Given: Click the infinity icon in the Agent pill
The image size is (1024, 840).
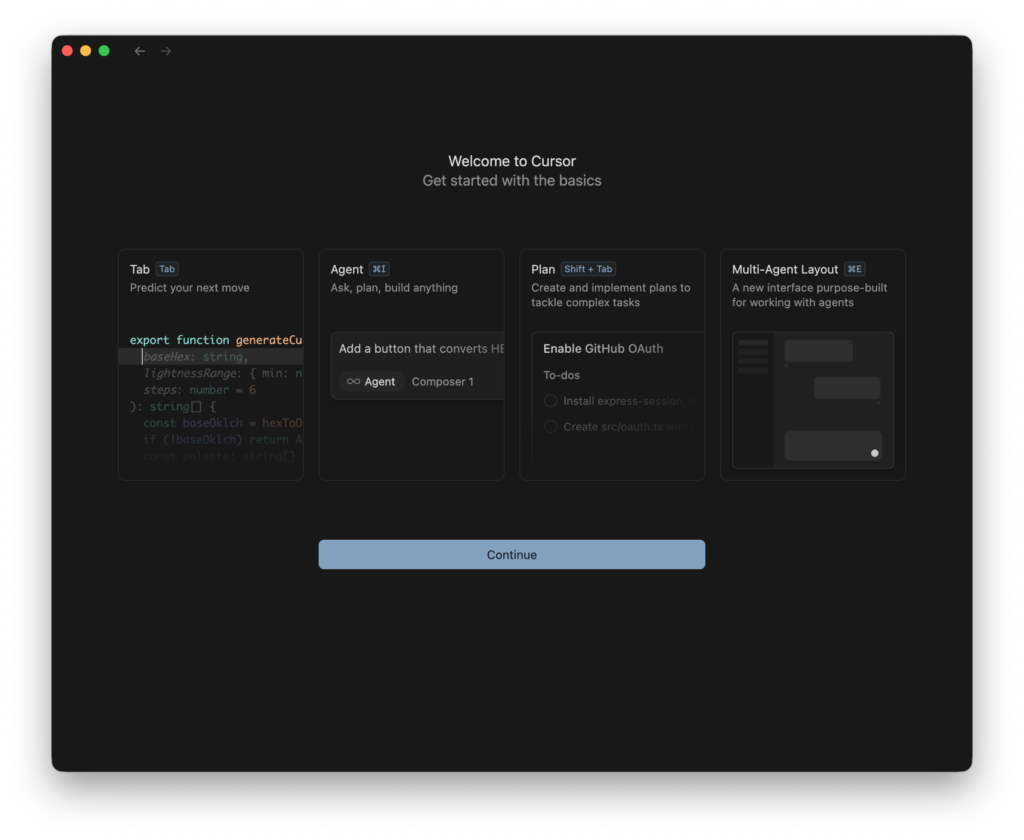Looking at the screenshot, I should (x=353, y=381).
